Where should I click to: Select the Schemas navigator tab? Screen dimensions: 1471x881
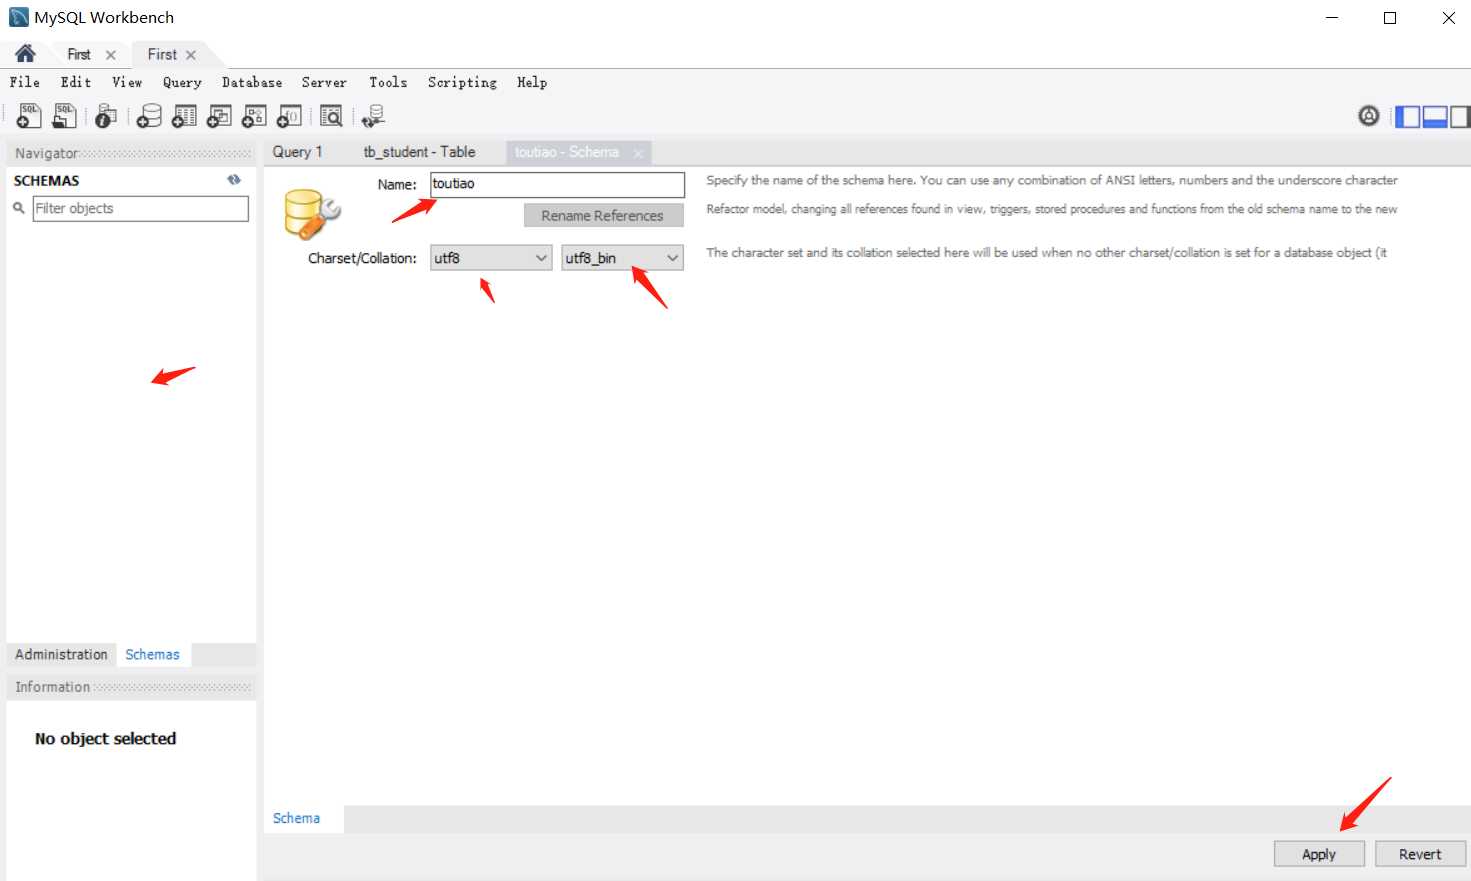point(153,654)
